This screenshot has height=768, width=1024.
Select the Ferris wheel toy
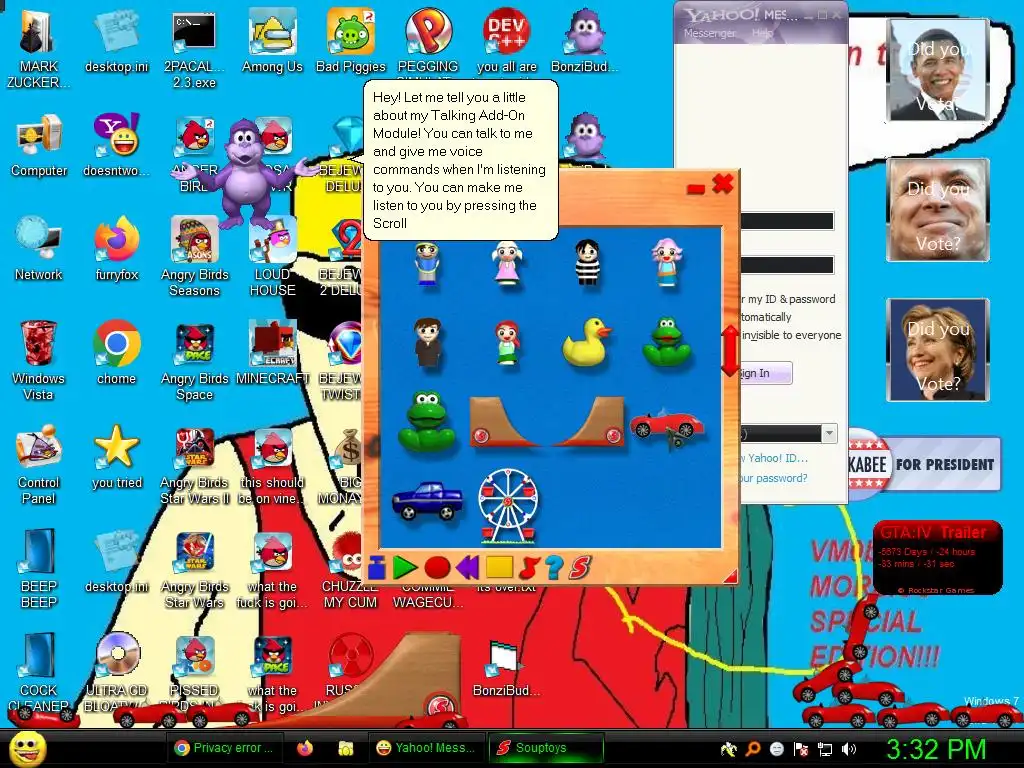(508, 506)
